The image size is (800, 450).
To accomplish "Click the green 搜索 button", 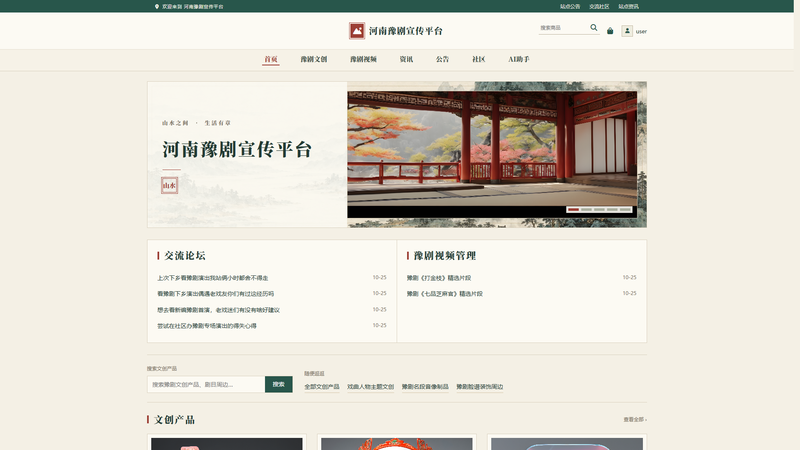I will 279,384.
